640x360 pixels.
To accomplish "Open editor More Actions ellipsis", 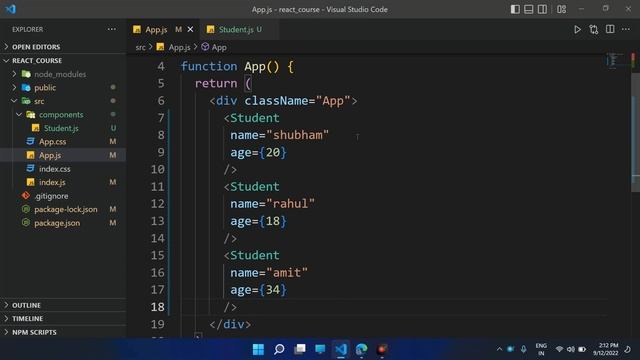I will [x=626, y=29].
